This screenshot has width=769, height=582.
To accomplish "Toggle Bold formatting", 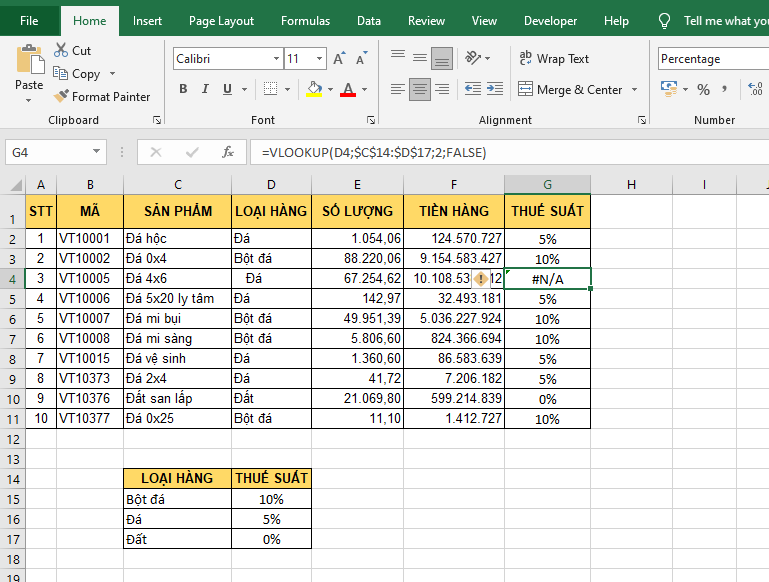I will click(183, 90).
